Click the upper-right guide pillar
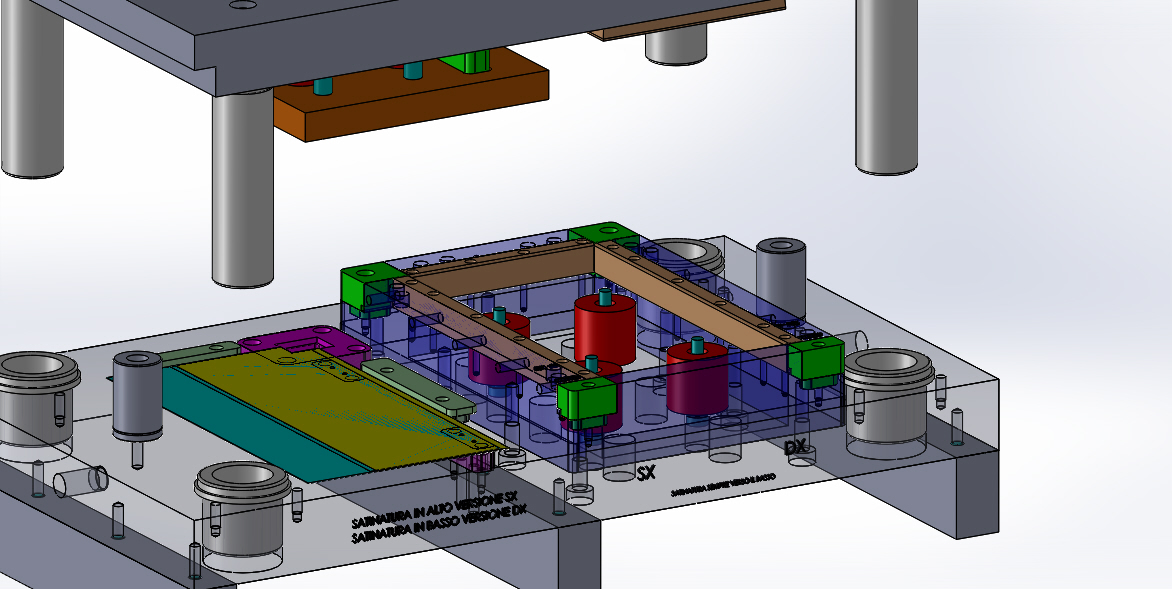 point(887,85)
